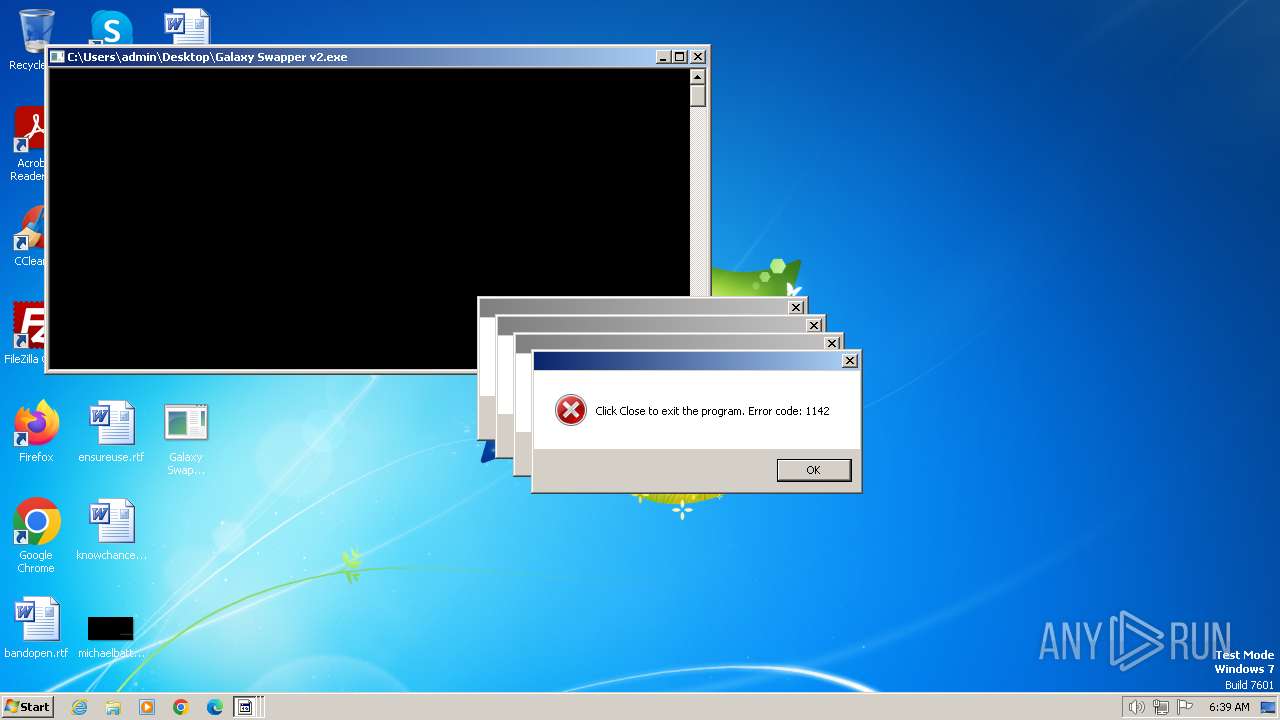Select the knowchance document icon

click(111, 530)
